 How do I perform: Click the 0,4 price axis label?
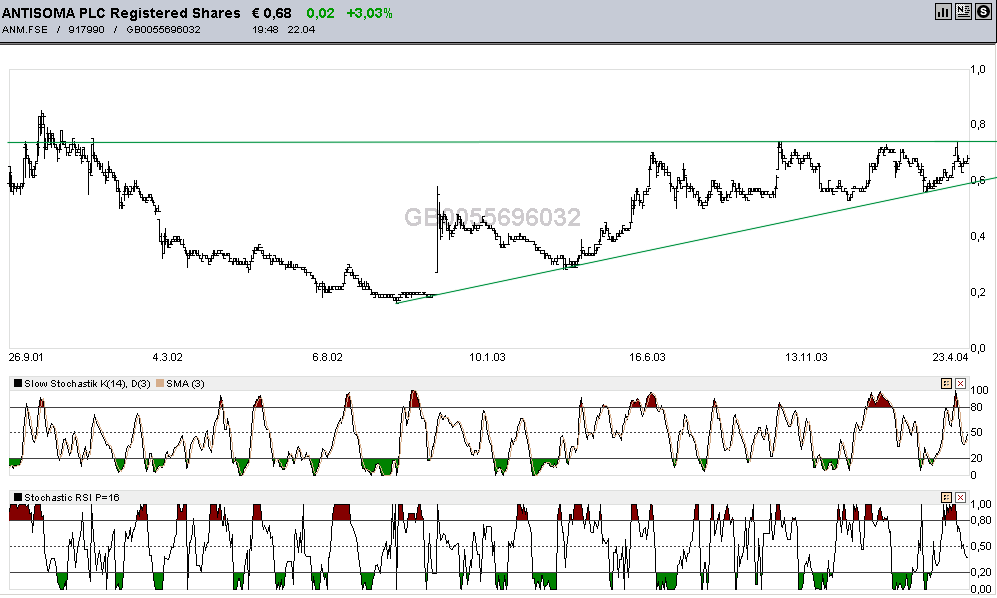[978, 236]
